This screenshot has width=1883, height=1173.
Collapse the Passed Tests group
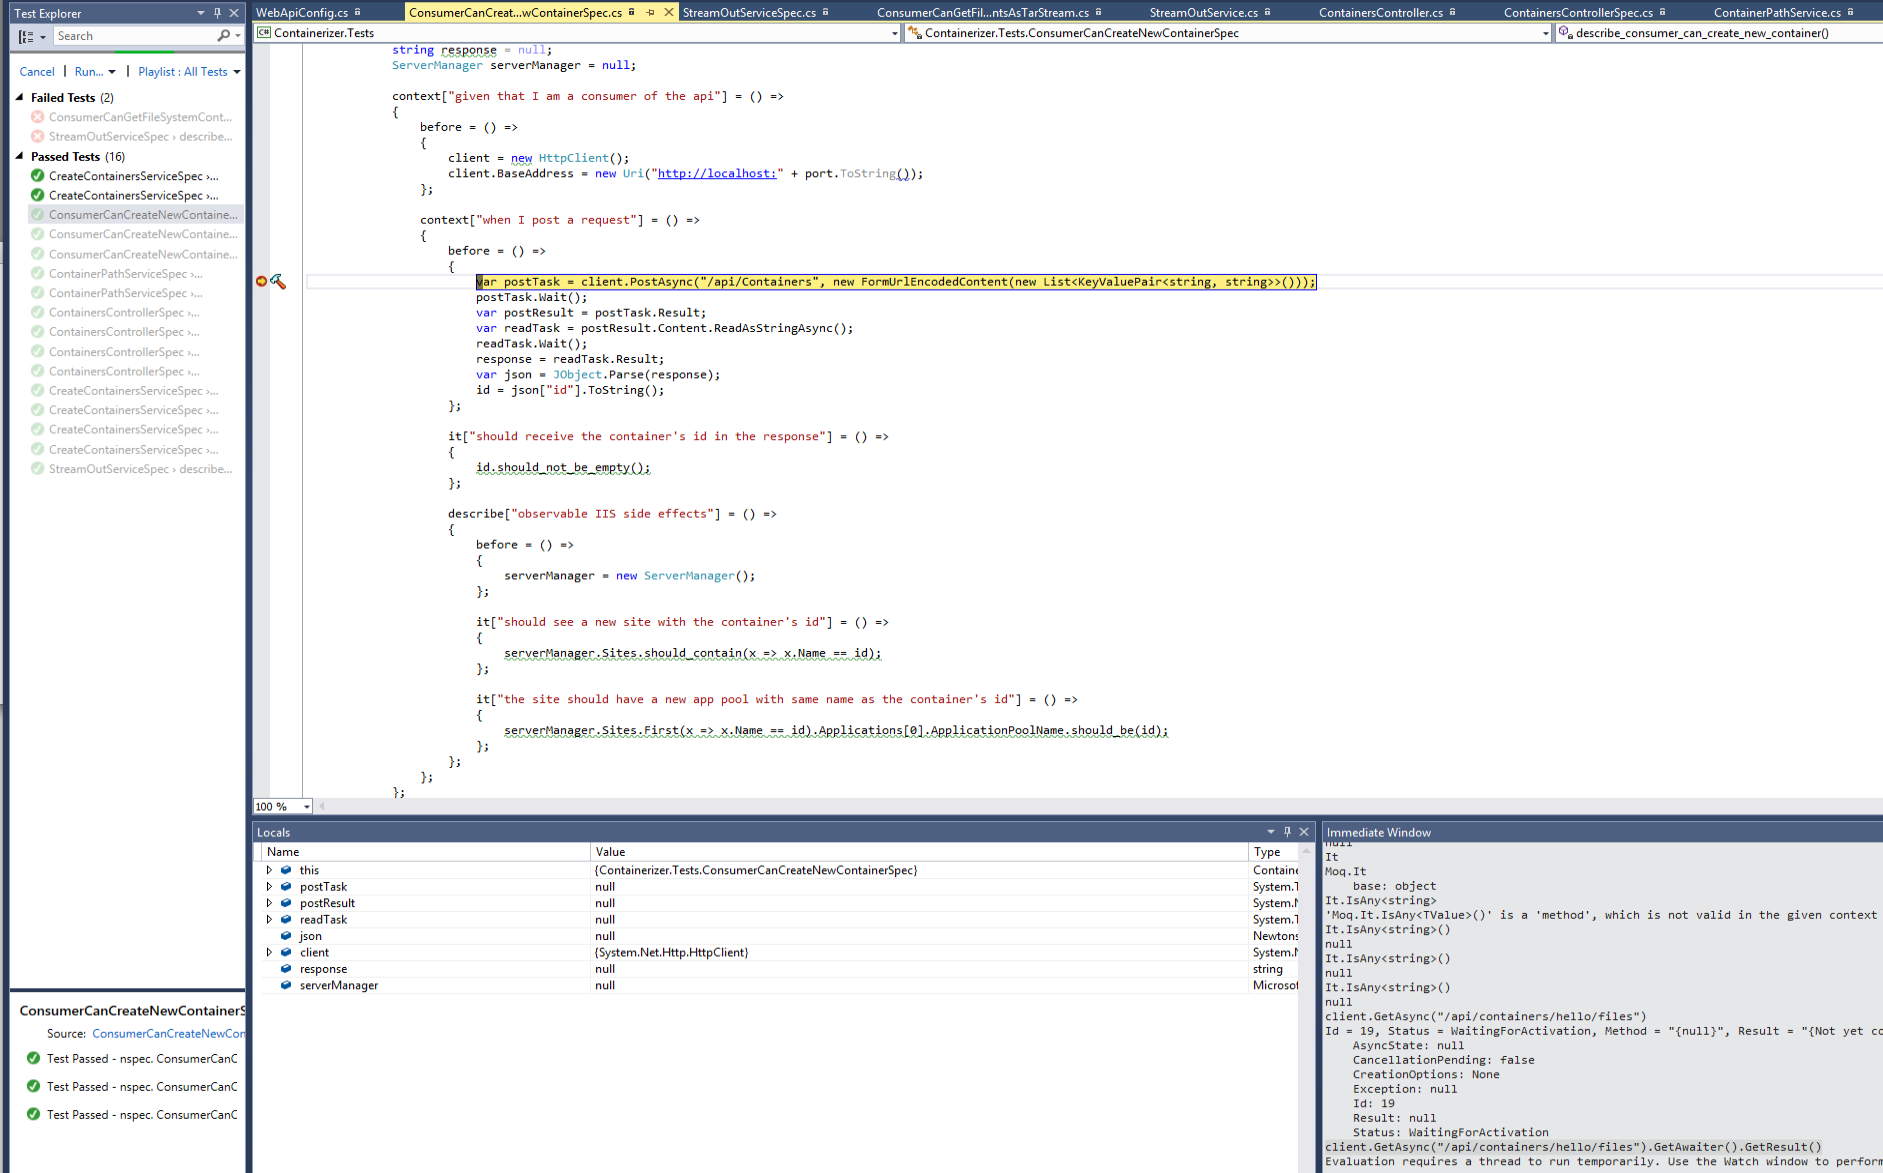click(x=19, y=156)
